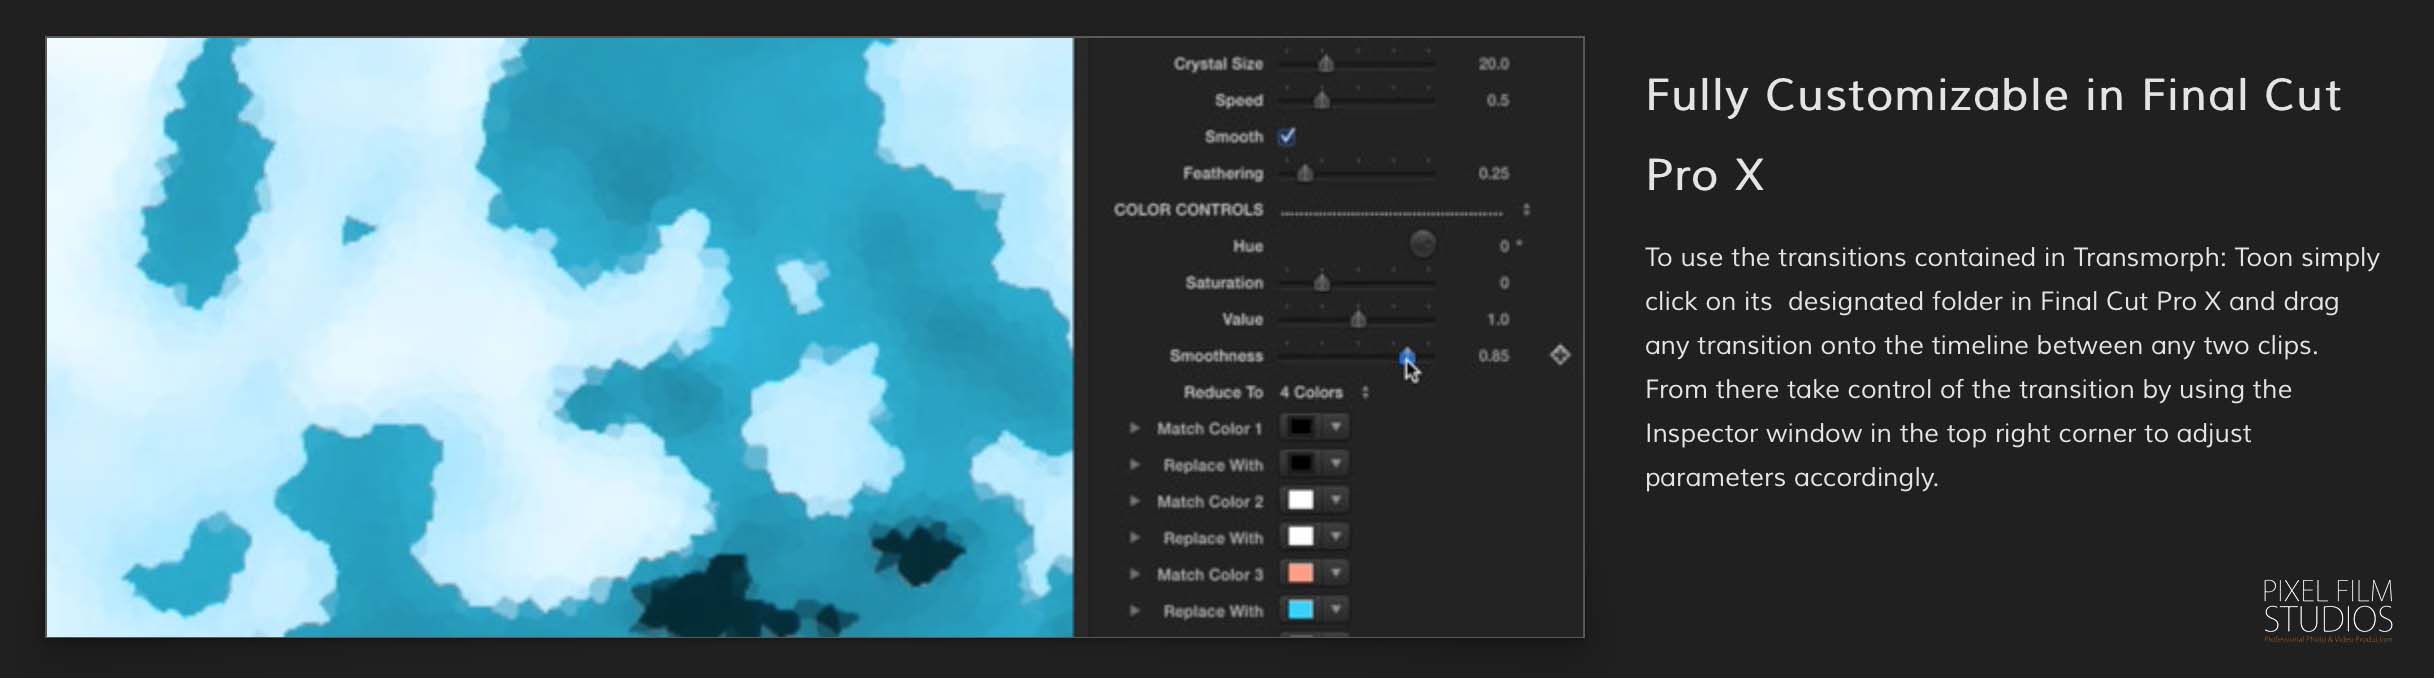
Task: Click the Saturation value 0
Action: [1504, 283]
